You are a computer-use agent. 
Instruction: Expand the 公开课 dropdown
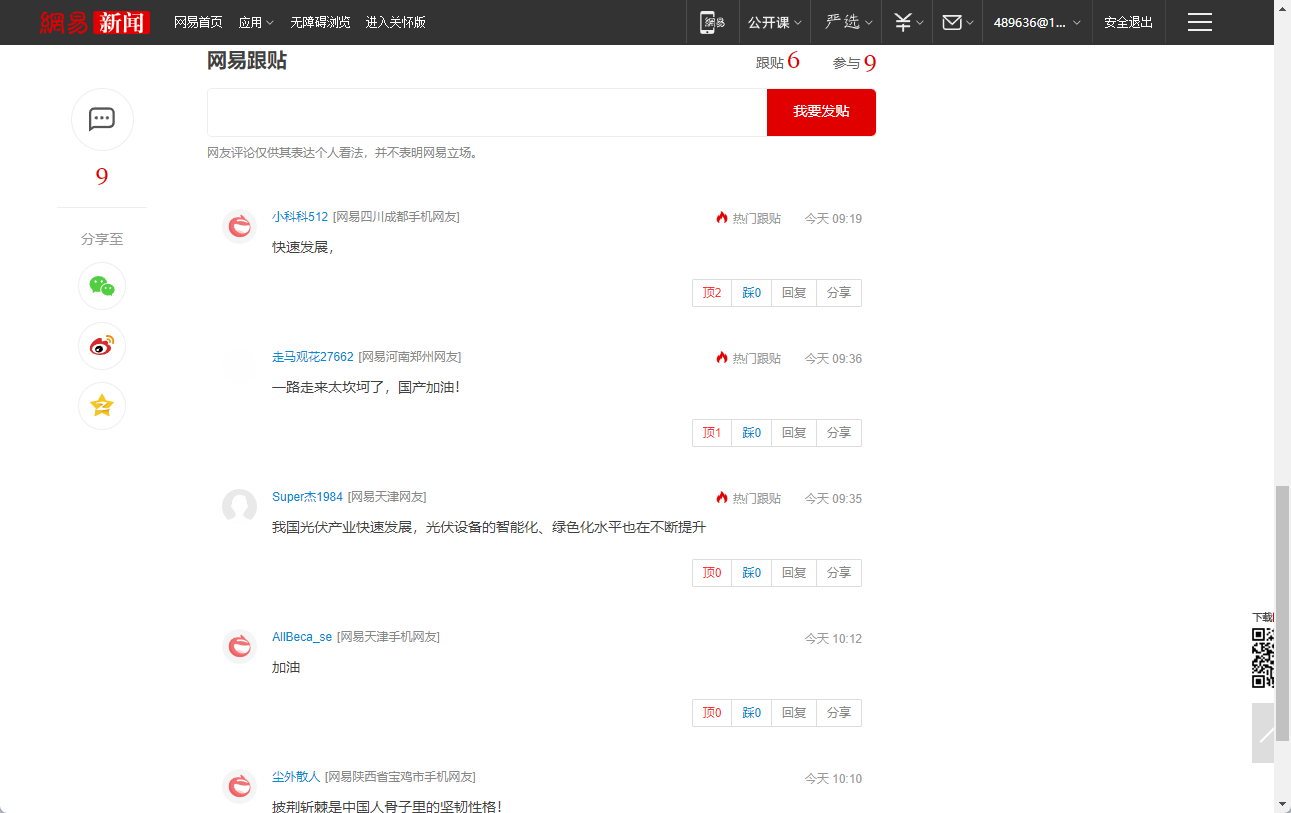tap(775, 22)
